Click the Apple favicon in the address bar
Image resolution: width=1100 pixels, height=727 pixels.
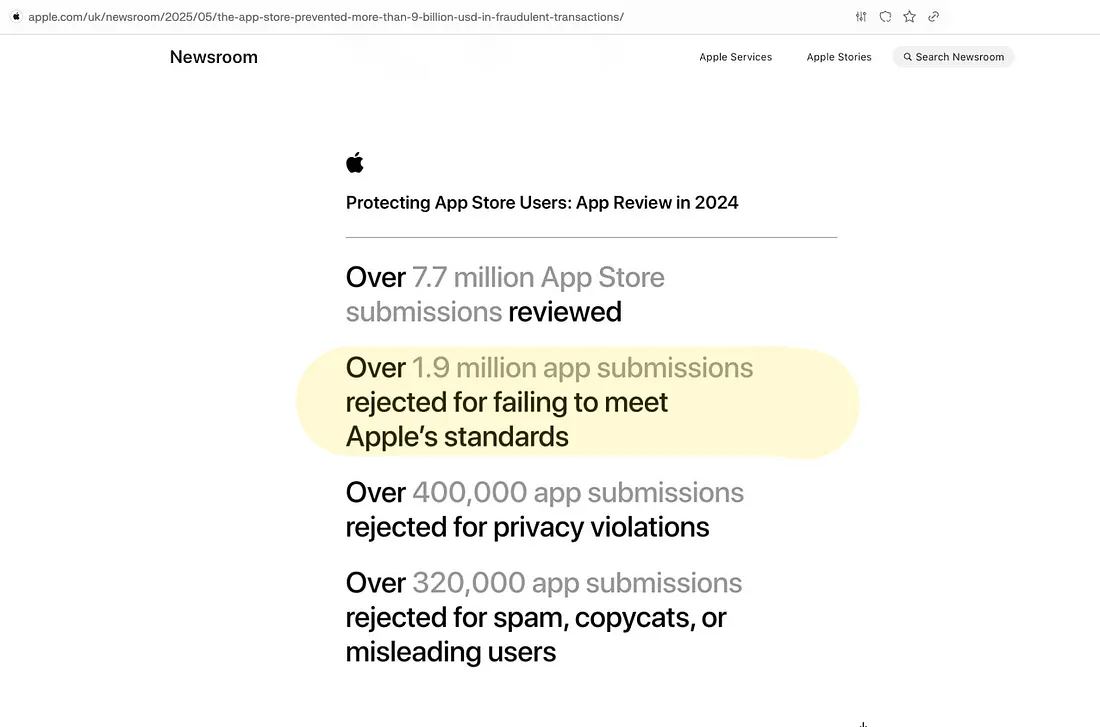point(16,16)
